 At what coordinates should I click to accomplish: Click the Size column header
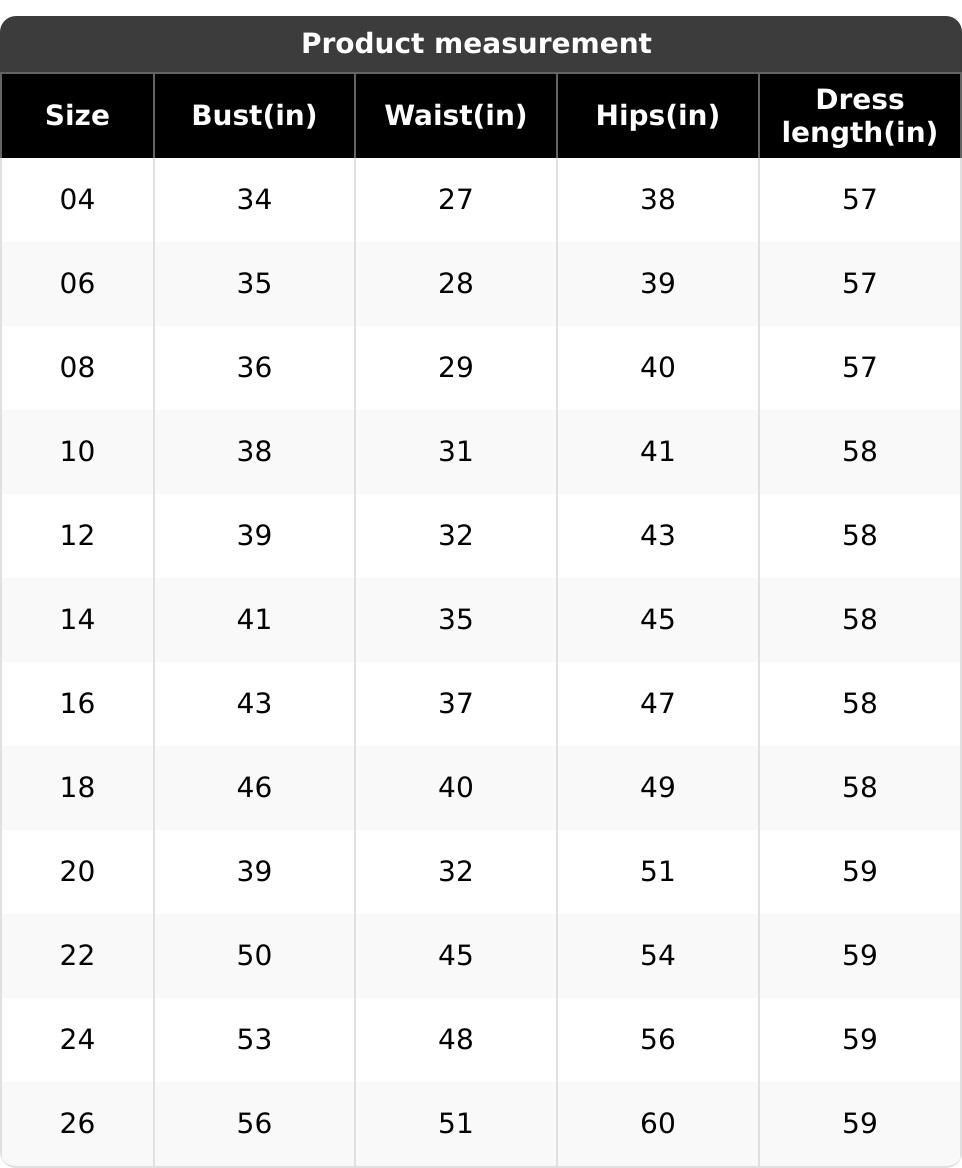(77, 116)
